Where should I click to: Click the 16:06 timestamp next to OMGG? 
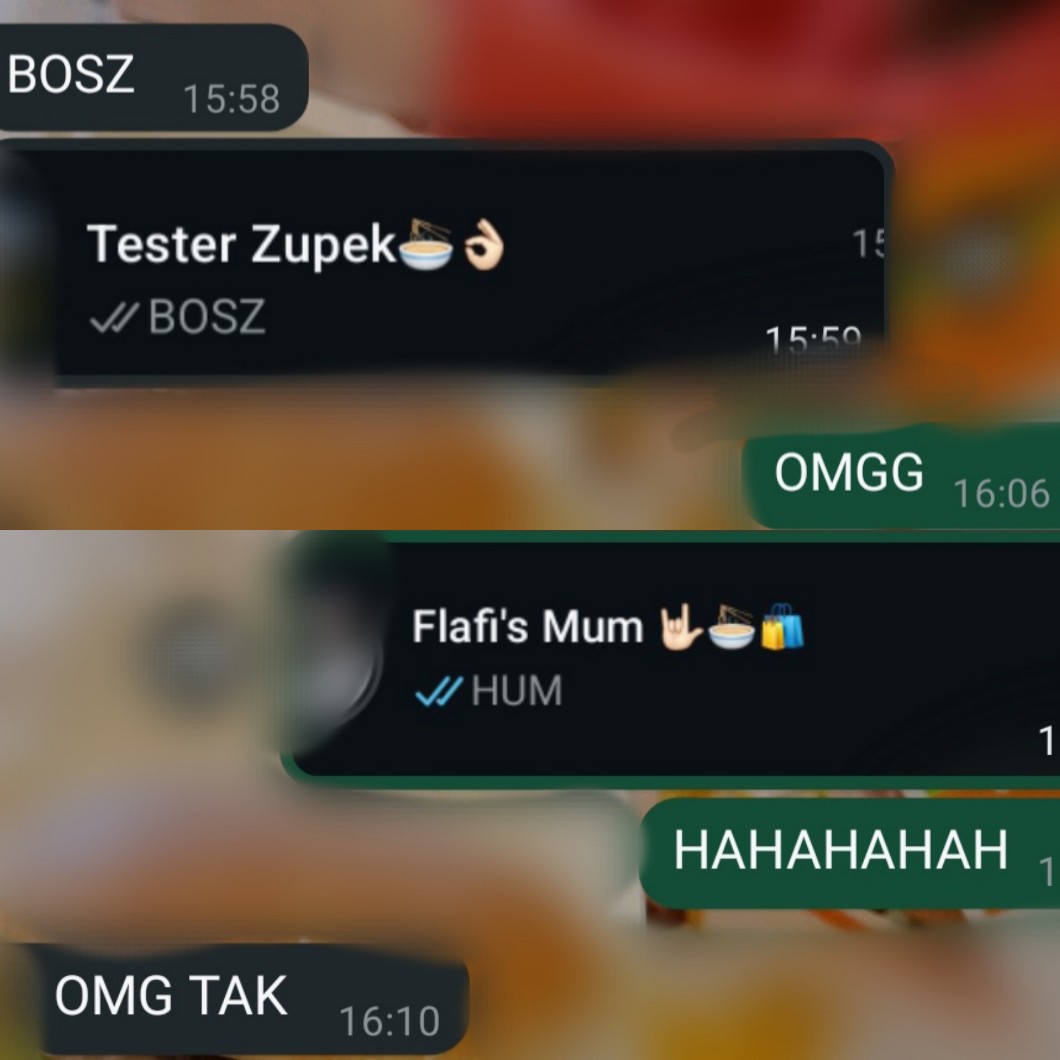pyautogui.click(x=1001, y=493)
